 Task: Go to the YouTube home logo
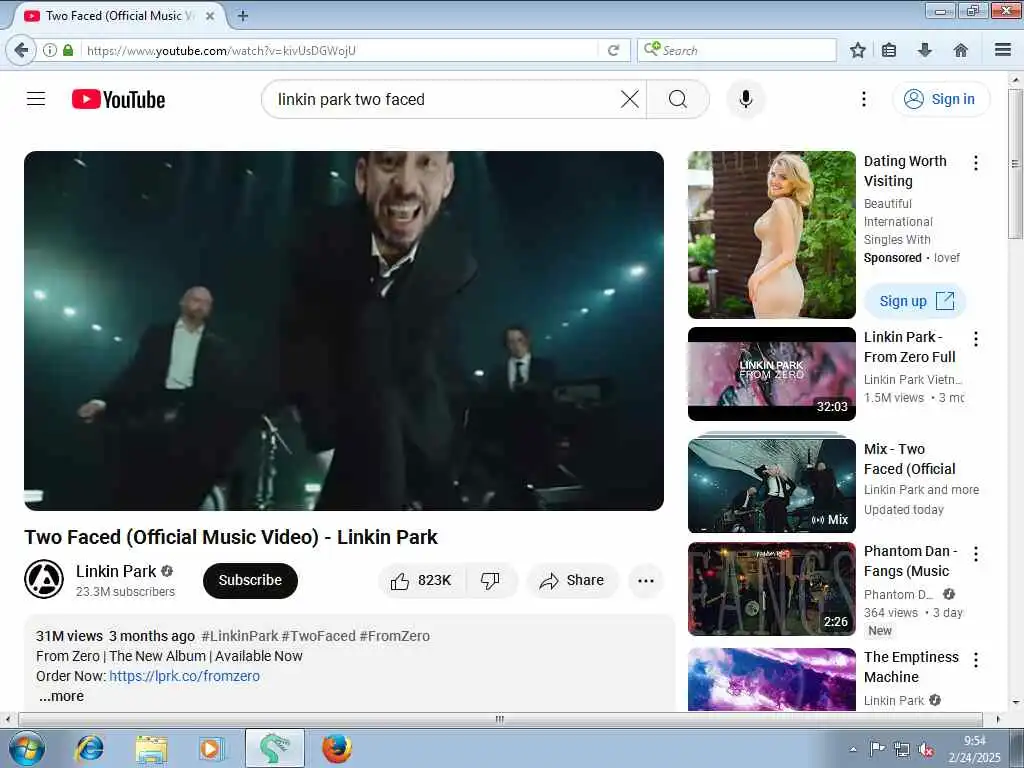click(118, 99)
